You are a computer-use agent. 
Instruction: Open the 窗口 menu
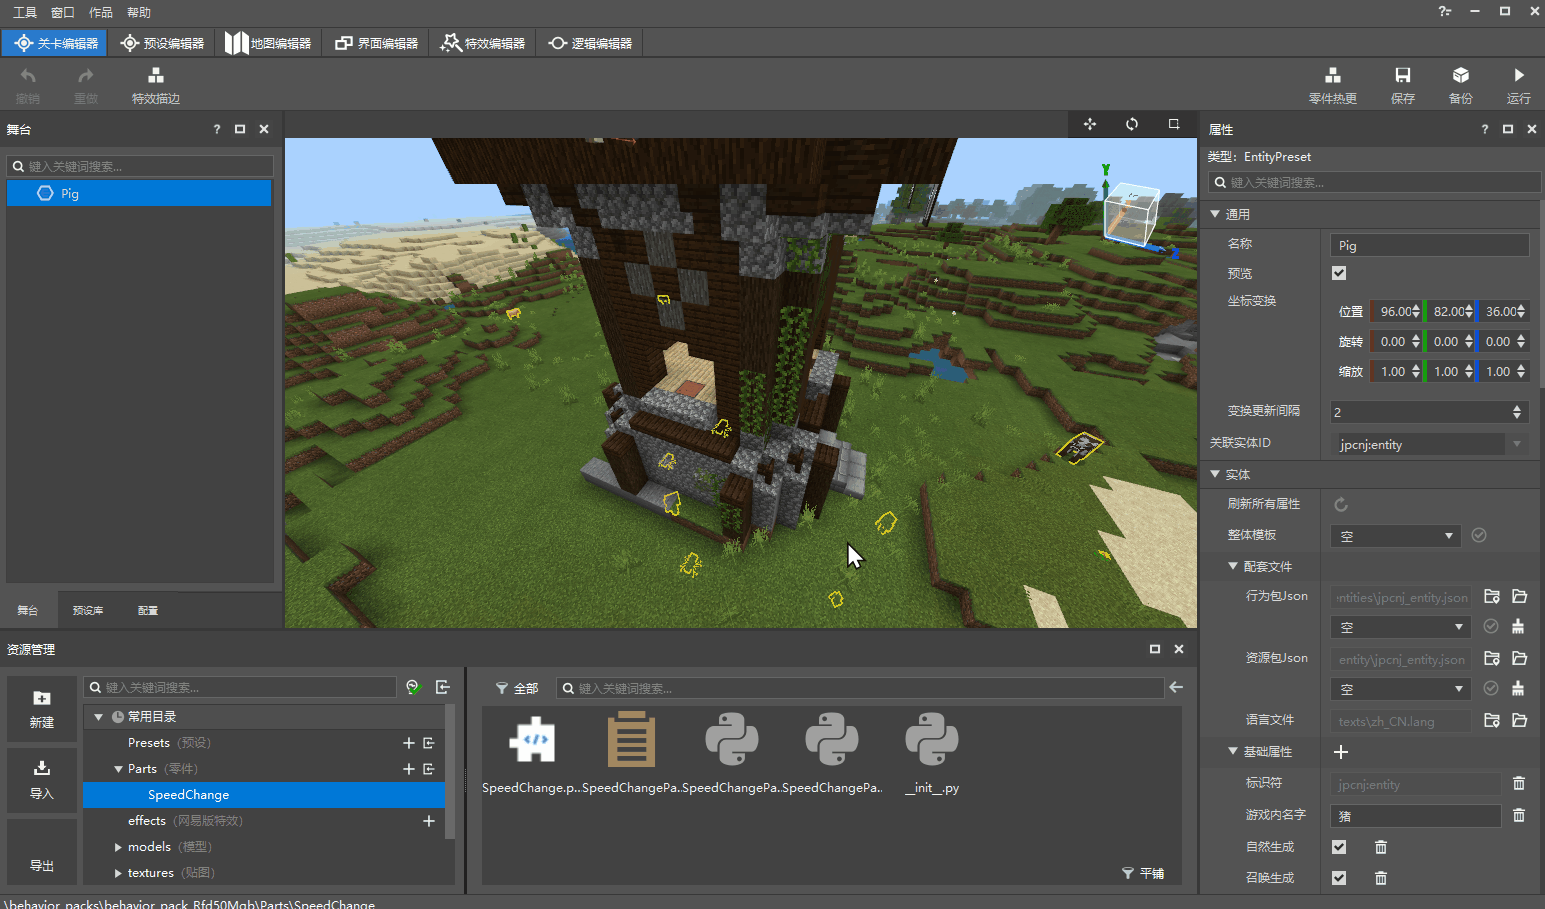pos(62,12)
